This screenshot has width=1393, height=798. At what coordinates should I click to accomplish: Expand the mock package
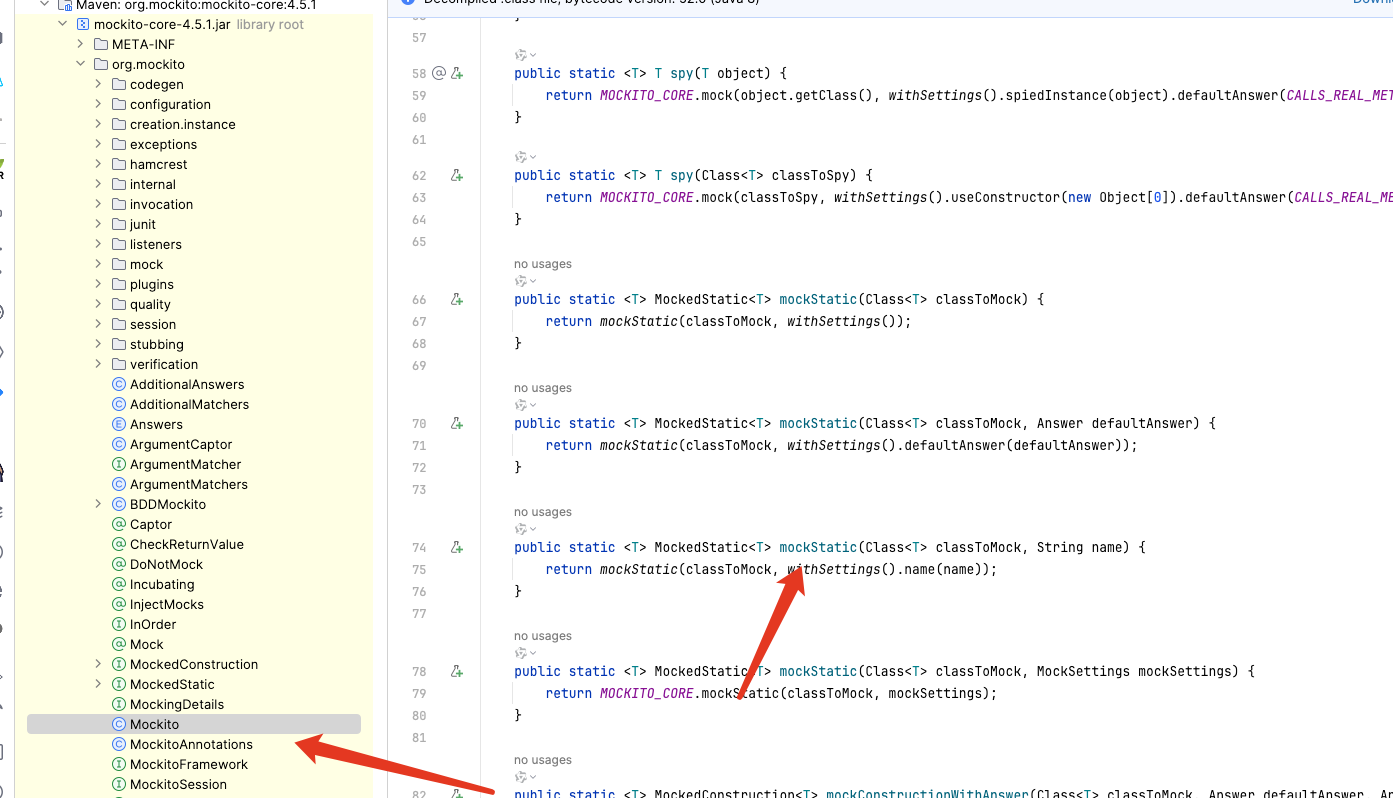[x=98, y=264]
